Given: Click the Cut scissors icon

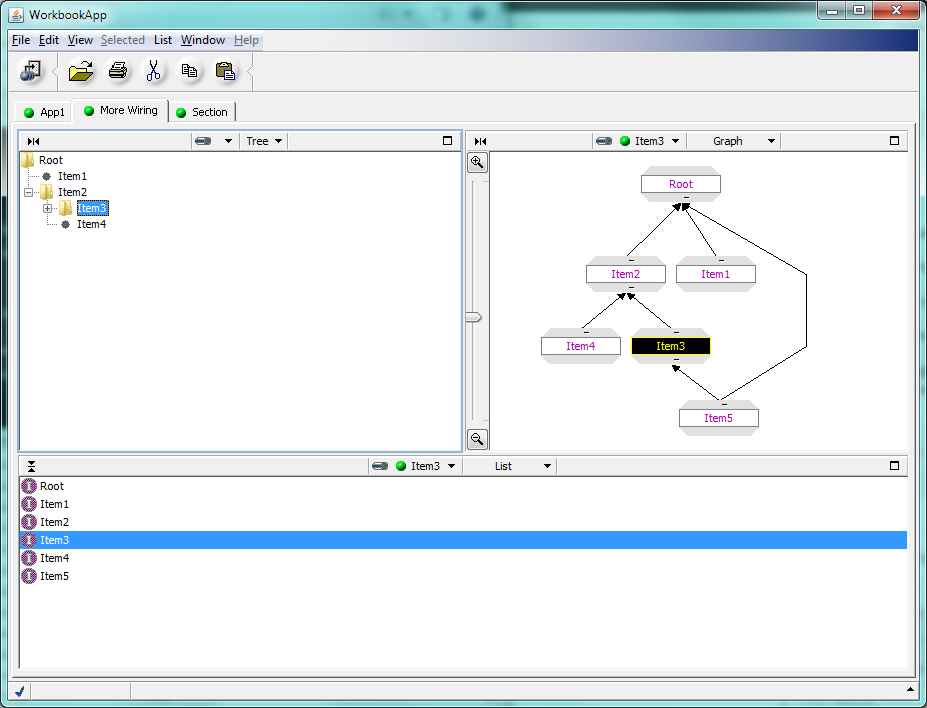Looking at the screenshot, I should click(x=153, y=71).
